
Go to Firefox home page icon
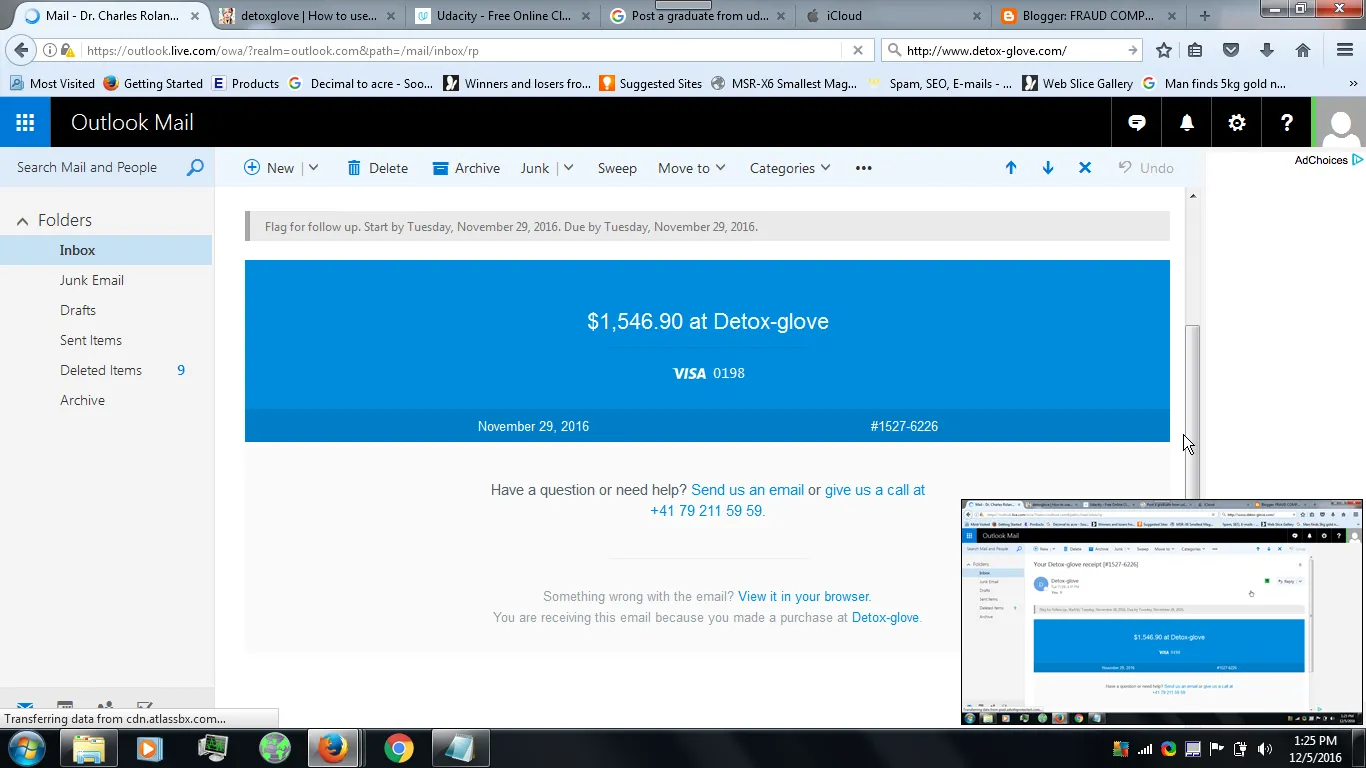coord(1303,50)
